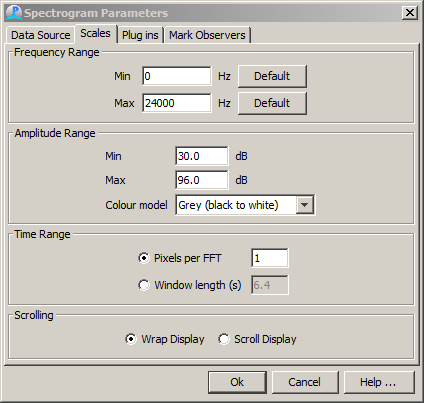
Task: Click the amplitude Min dB field
Action: pos(202,156)
